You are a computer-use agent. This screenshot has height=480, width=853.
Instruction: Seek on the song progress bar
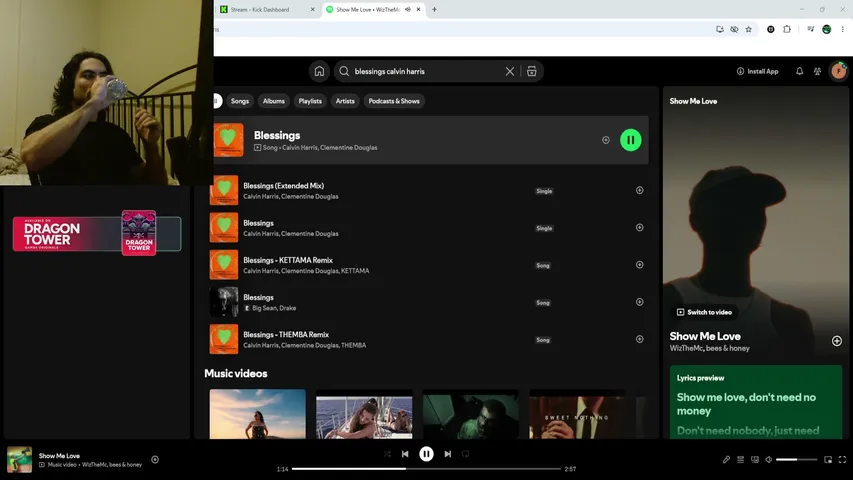point(426,469)
